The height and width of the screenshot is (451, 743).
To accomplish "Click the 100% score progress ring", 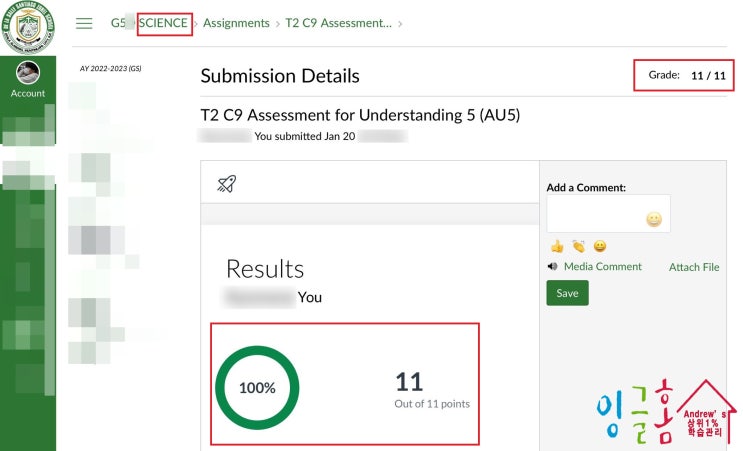I will pos(257,388).
